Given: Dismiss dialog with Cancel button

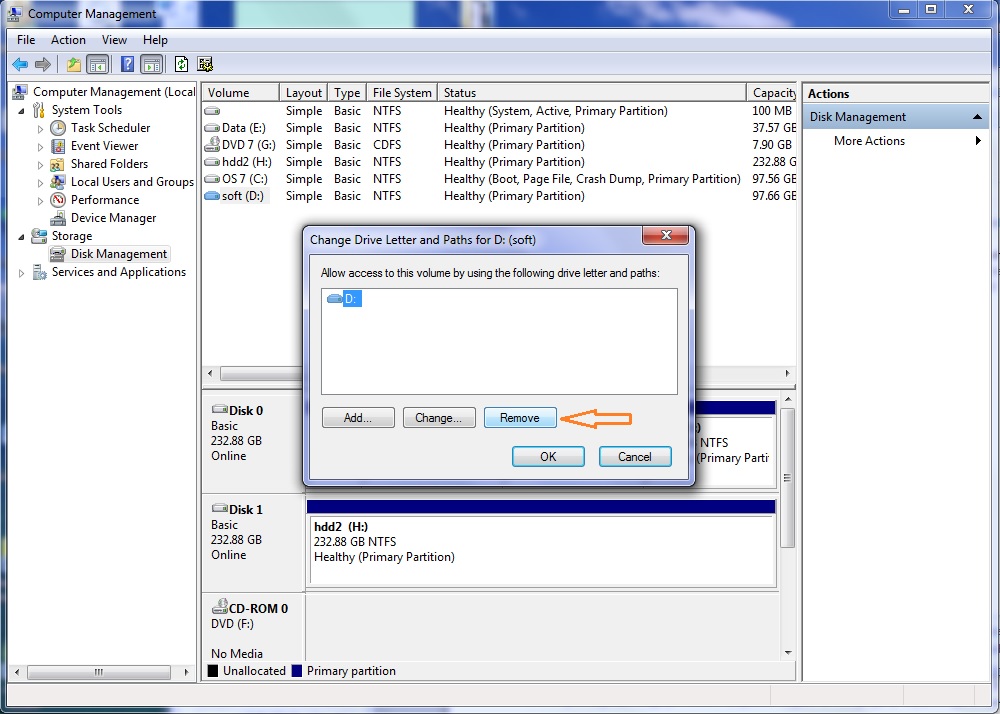Looking at the screenshot, I should tap(635, 456).
